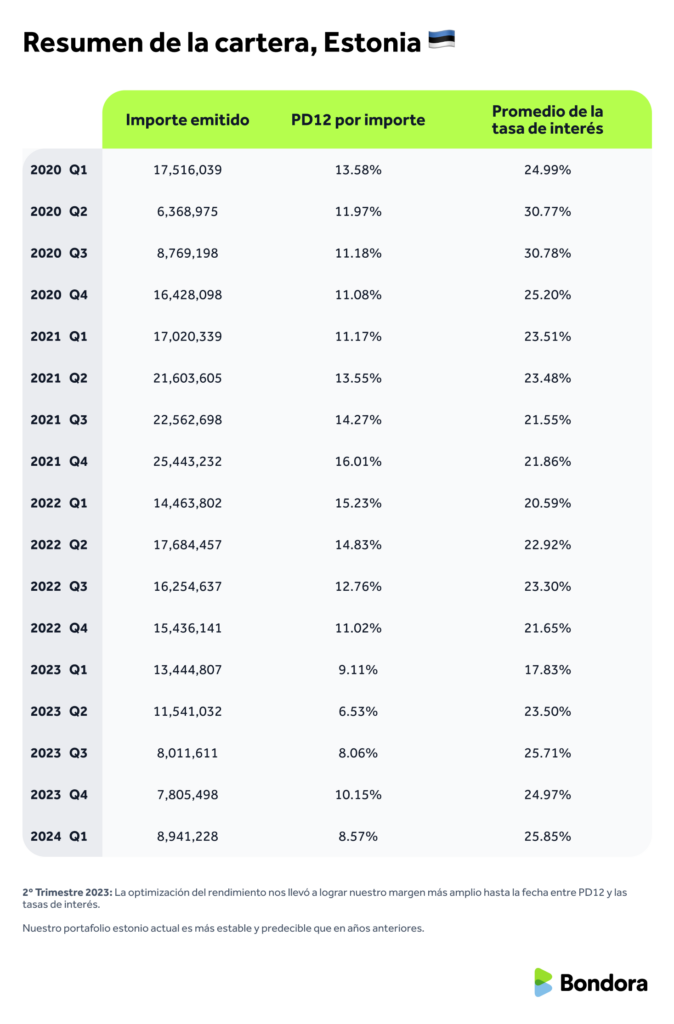Click the 'Resumen de la cartera, Estonia' title

click(220, 43)
